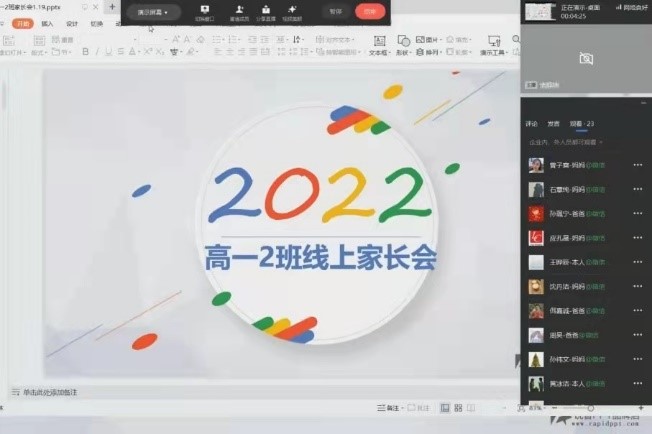Insert a 文本框 text box from ribbon
Screen dimensions: 652x434
[x=379, y=46]
